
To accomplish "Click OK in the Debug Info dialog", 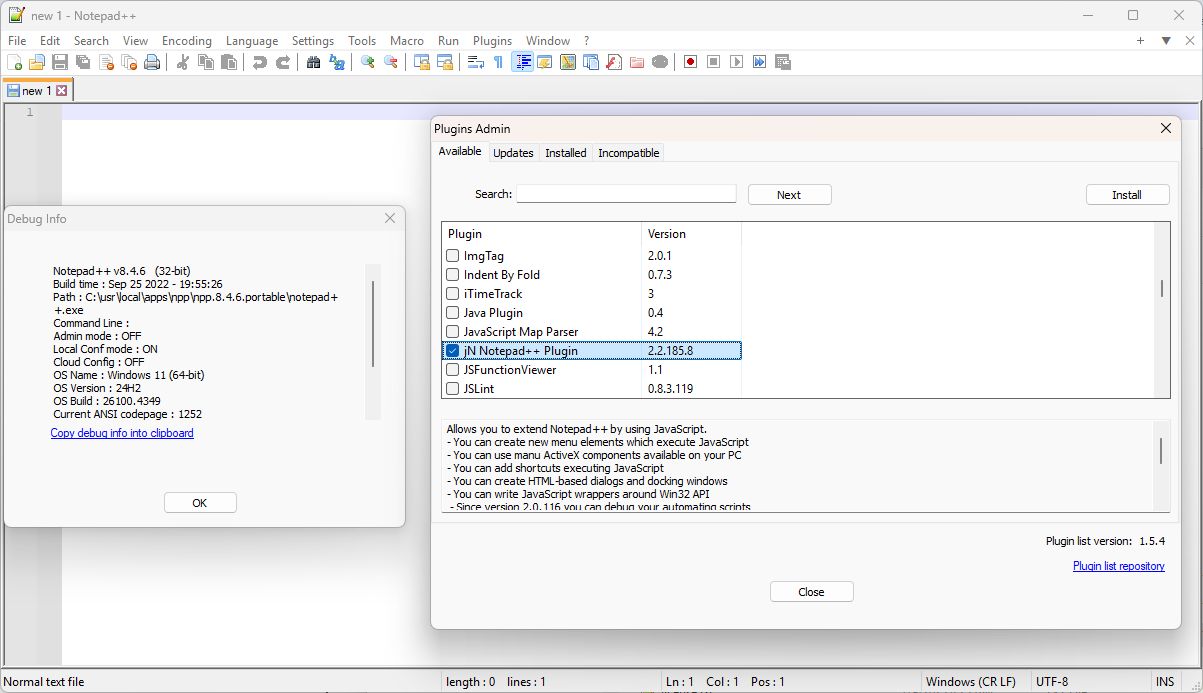I will pos(200,503).
